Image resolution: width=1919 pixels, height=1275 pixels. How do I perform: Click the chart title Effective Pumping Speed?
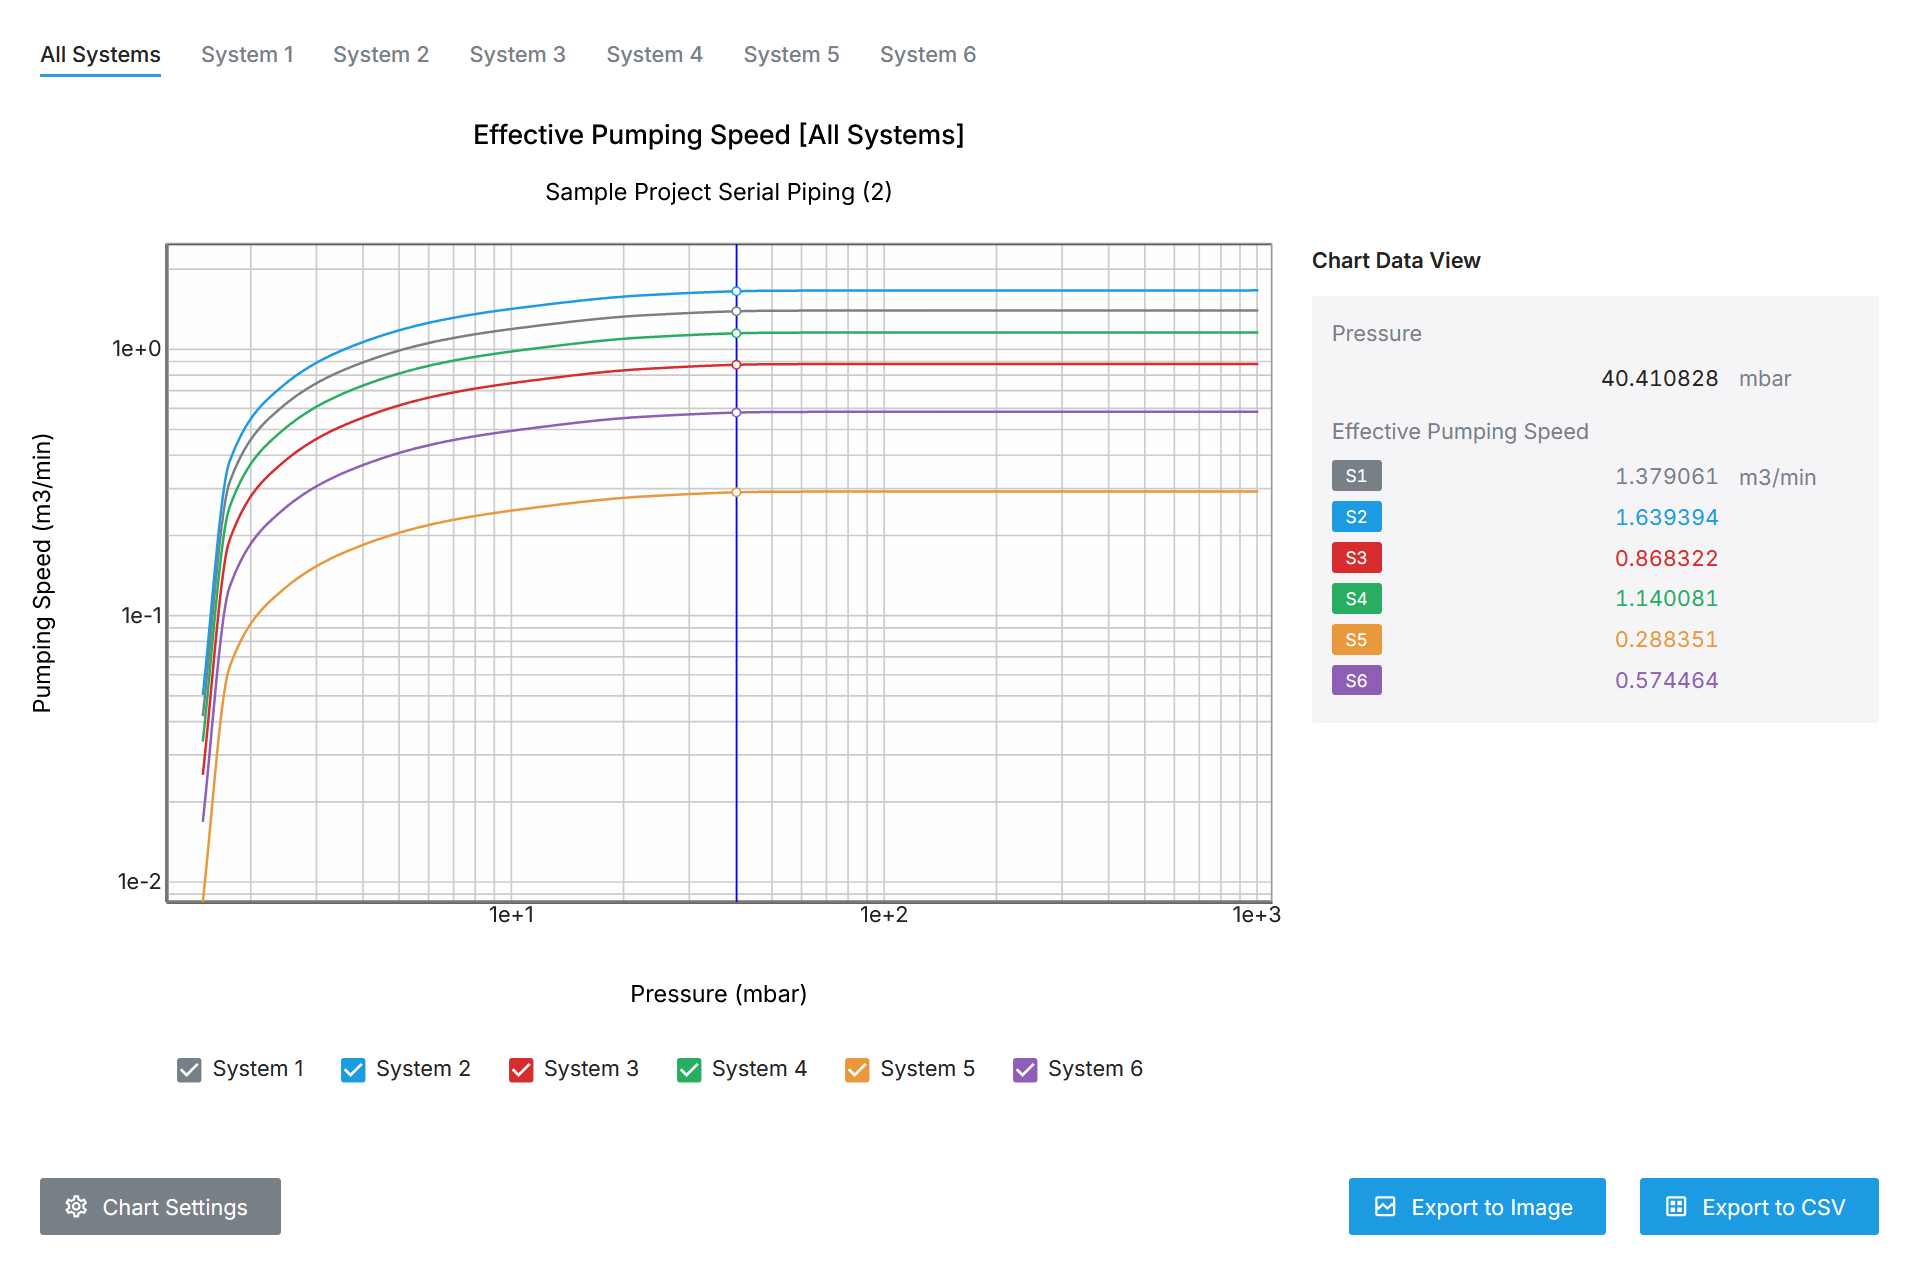pos(718,135)
